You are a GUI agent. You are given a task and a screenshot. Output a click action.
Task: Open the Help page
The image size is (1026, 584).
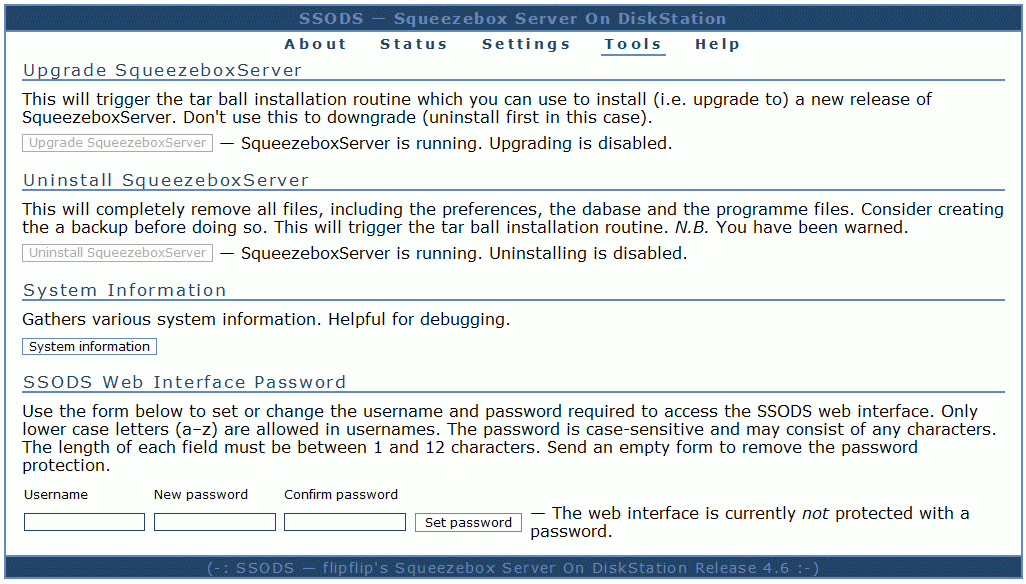click(717, 44)
